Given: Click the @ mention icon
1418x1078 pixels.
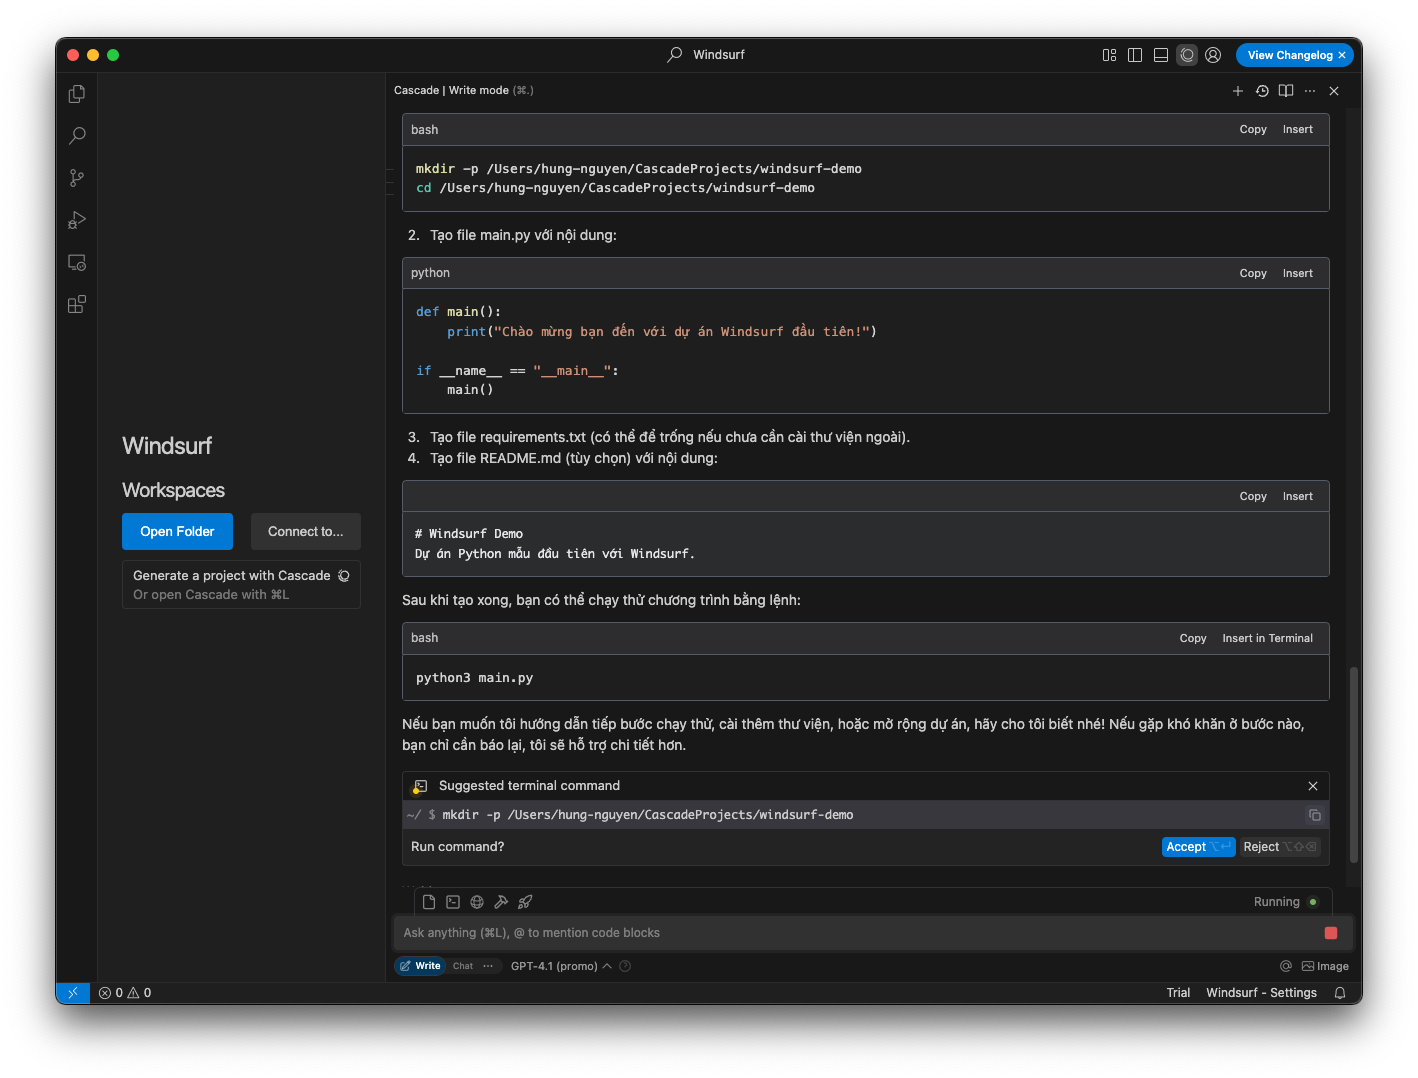Looking at the screenshot, I should tap(1286, 966).
